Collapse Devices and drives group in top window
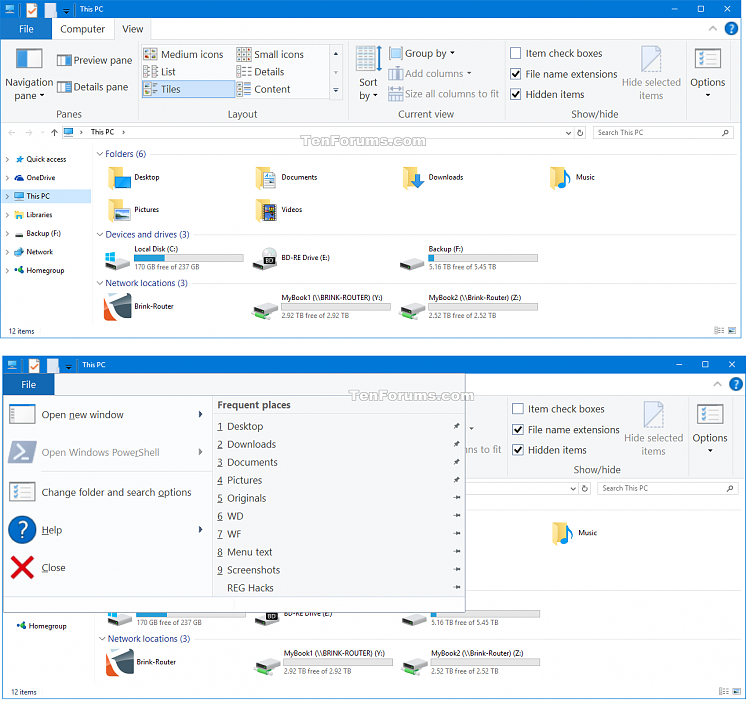This screenshot has width=750, height=702. pyautogui.click(x=100, y=234)
